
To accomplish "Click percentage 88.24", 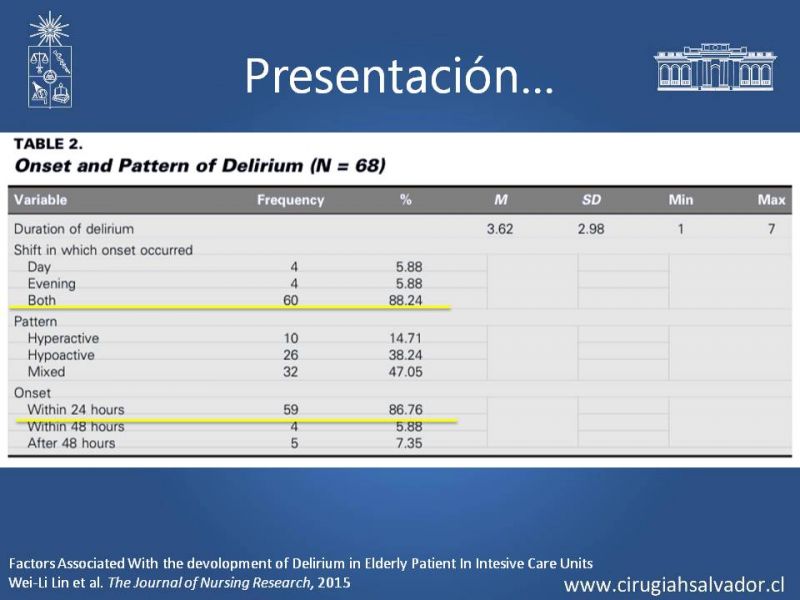I will (406, 300).
